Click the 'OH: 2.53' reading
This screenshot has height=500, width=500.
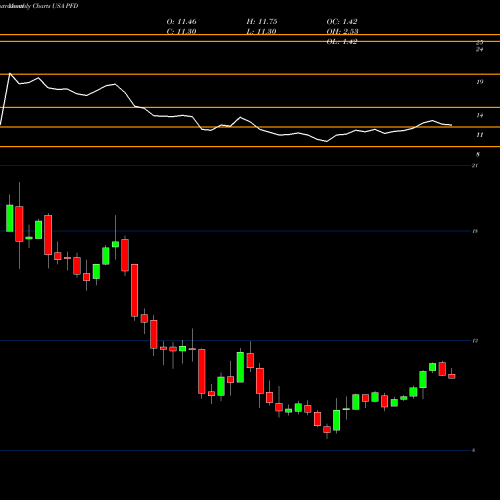point(342,31)
